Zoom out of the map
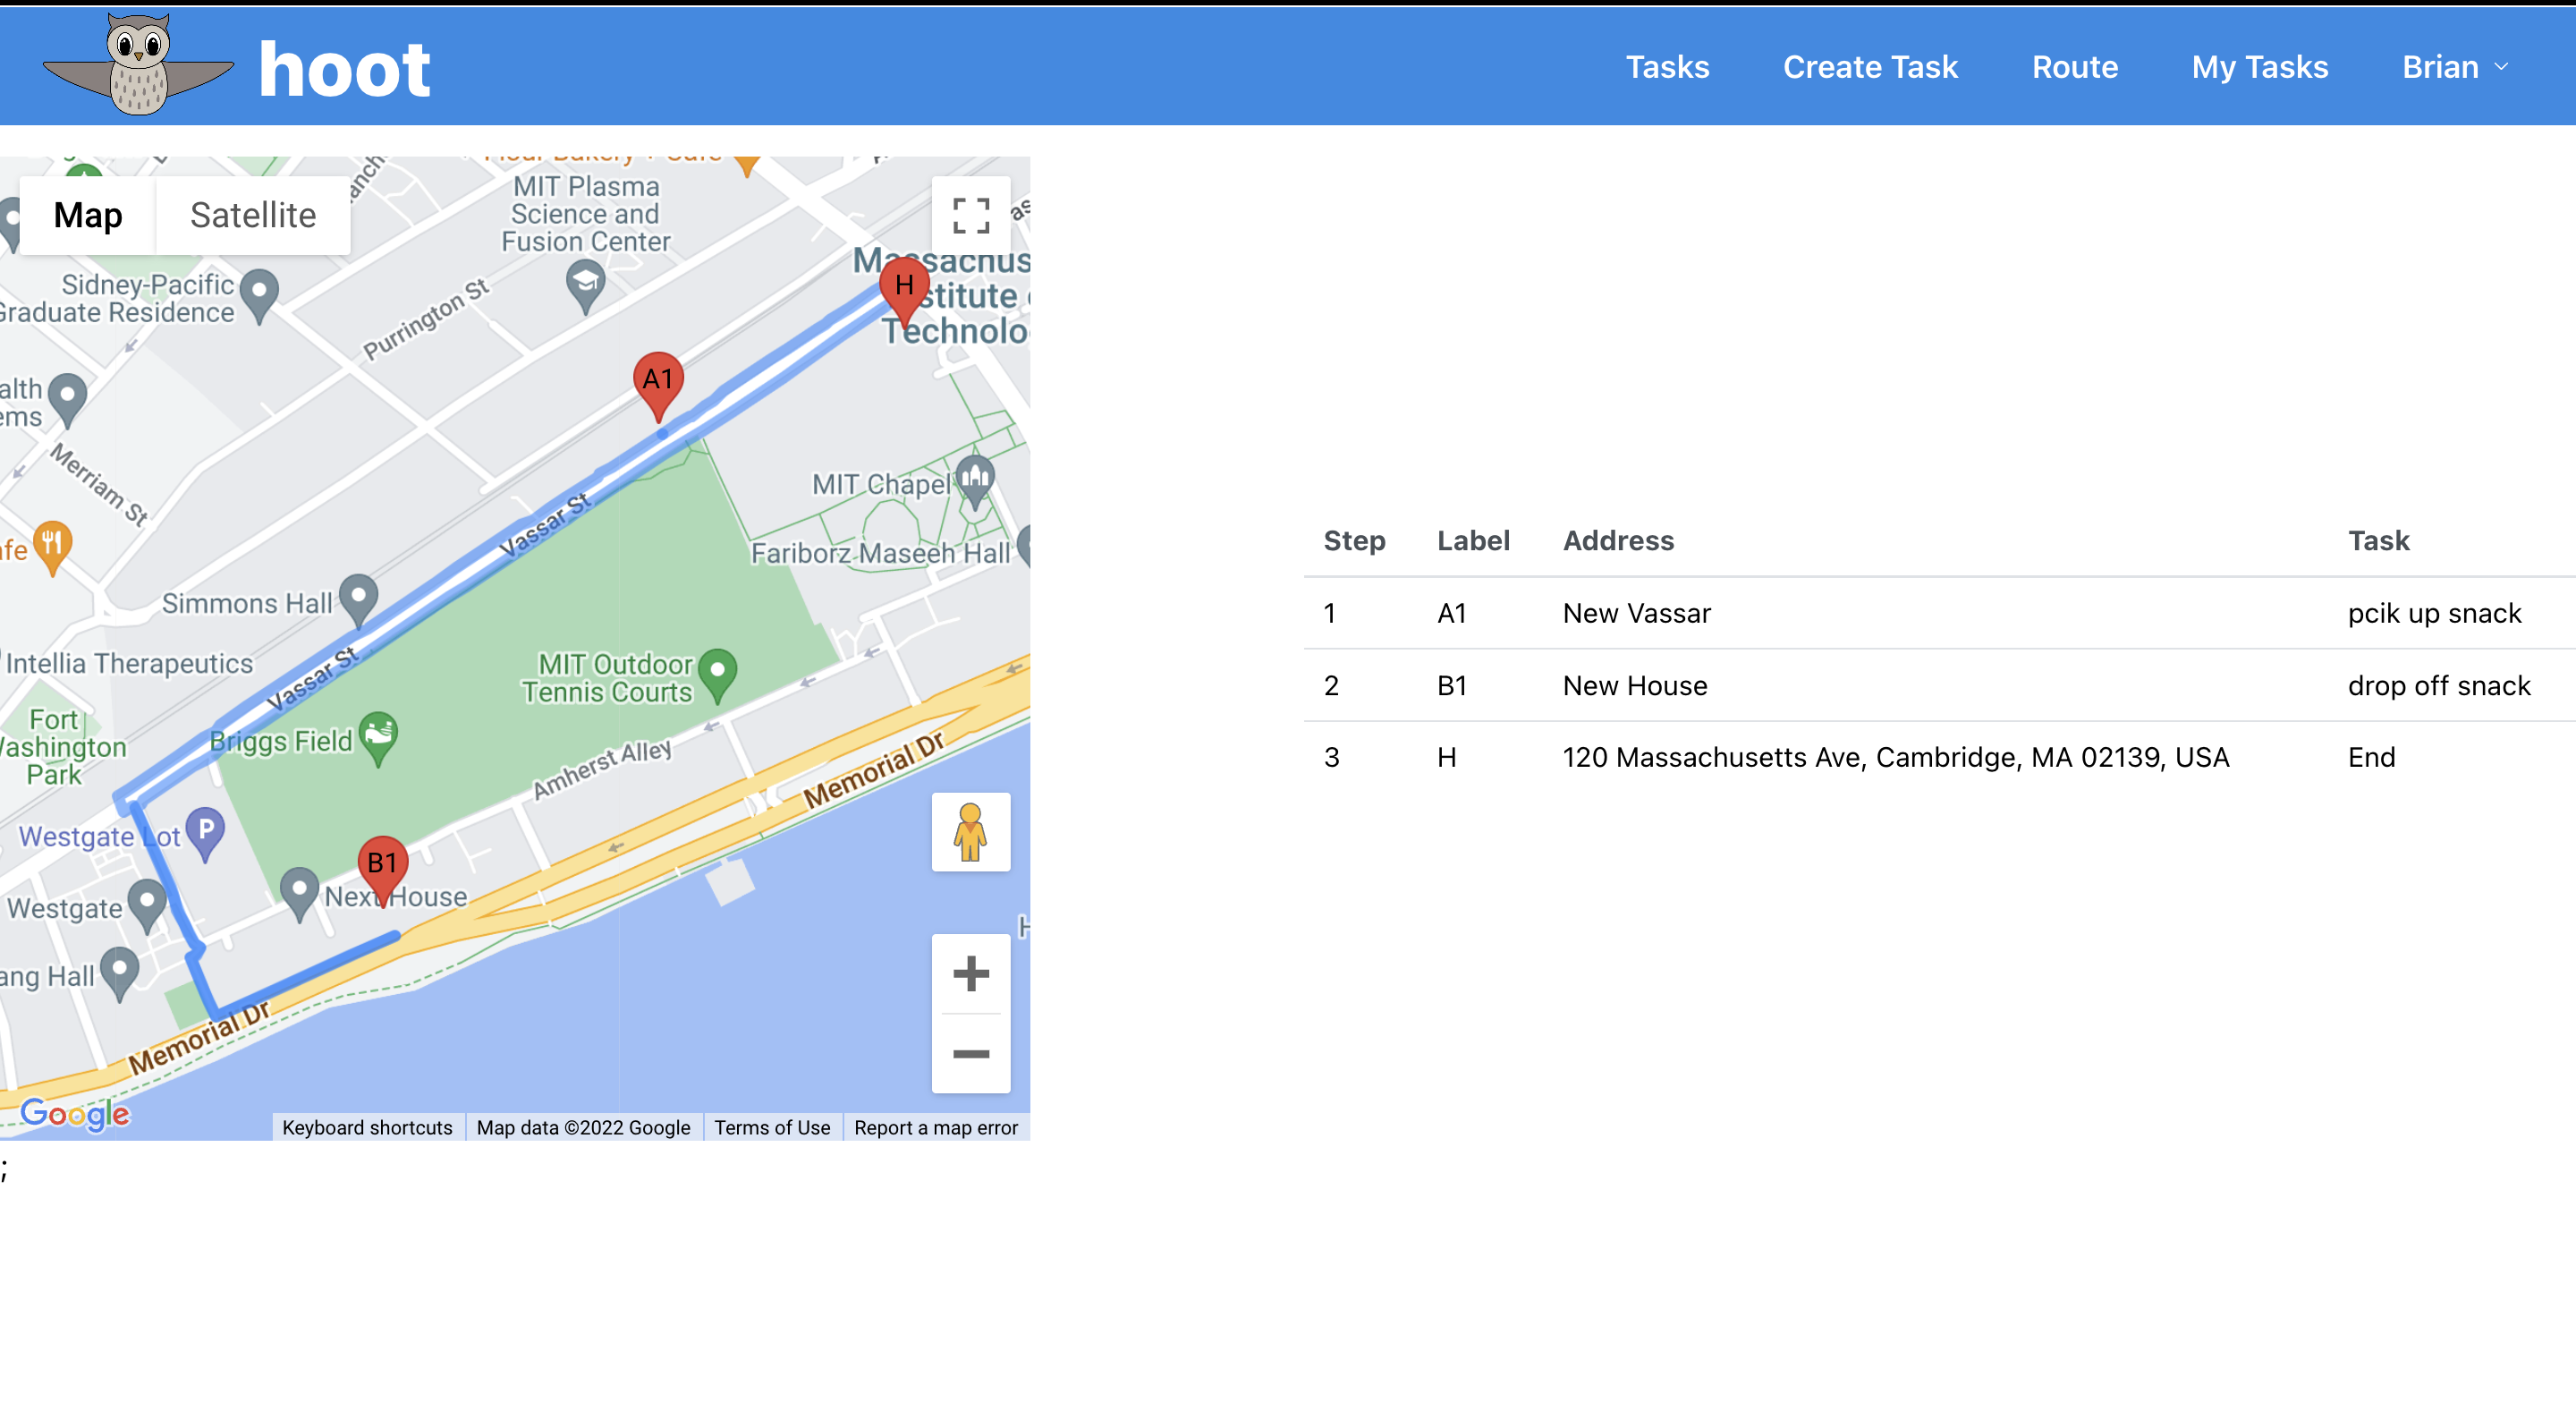The width and height of the screenshot is (2576, 1419). tap(970, 1054)
